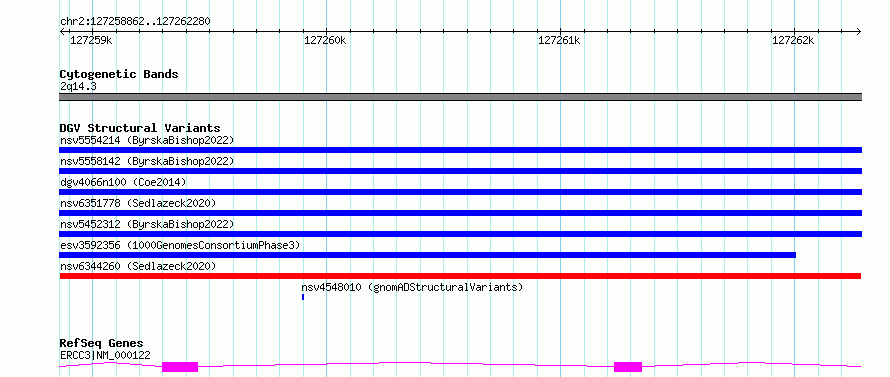Click the chr2:127258862..127262280 coordinate label
Viewport: 890px width, 377px height.
pos(135,22)
